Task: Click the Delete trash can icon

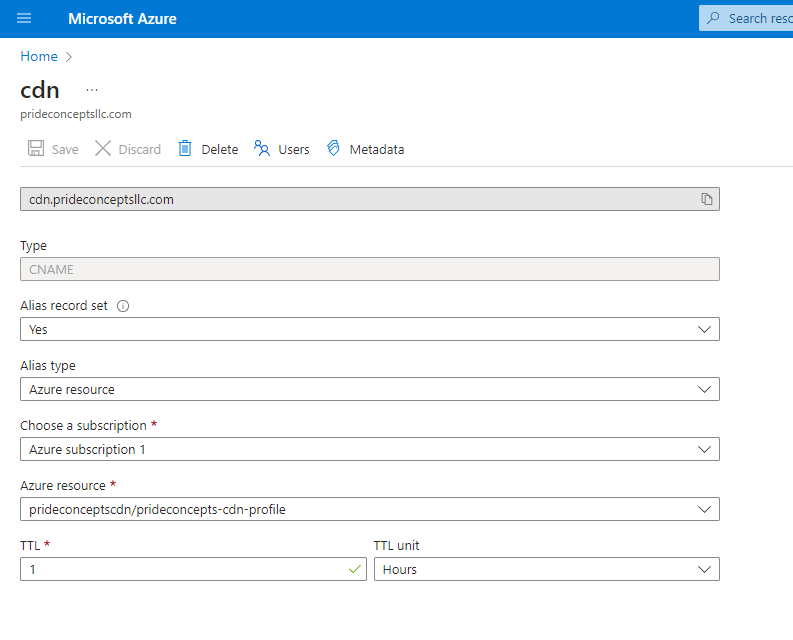Action: click(185, 148)
